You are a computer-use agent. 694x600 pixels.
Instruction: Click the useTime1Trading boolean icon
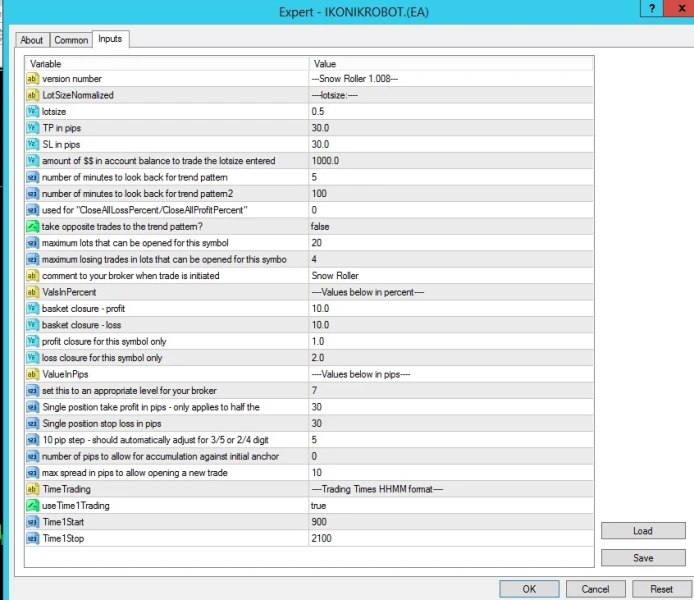coord(32,505)
